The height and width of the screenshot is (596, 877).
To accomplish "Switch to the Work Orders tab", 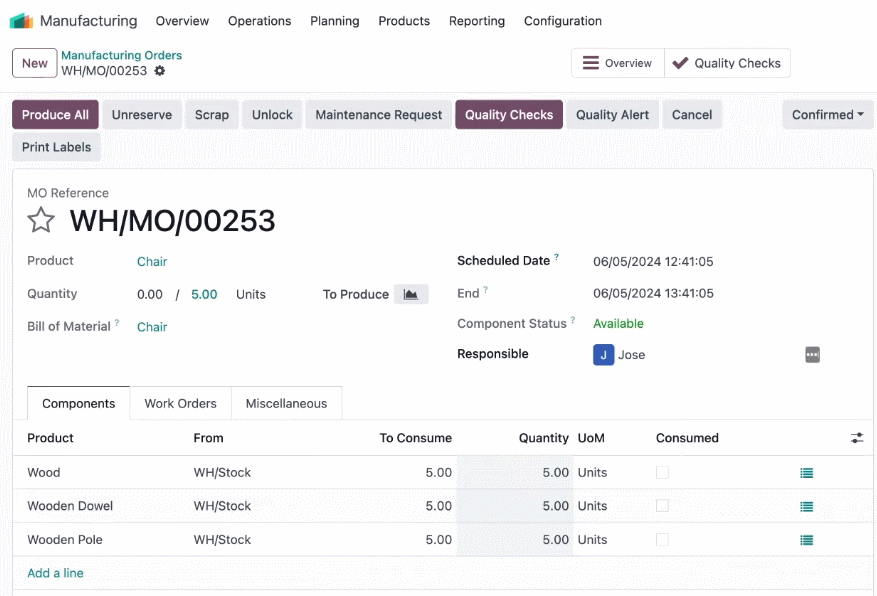I will point(180,403).
